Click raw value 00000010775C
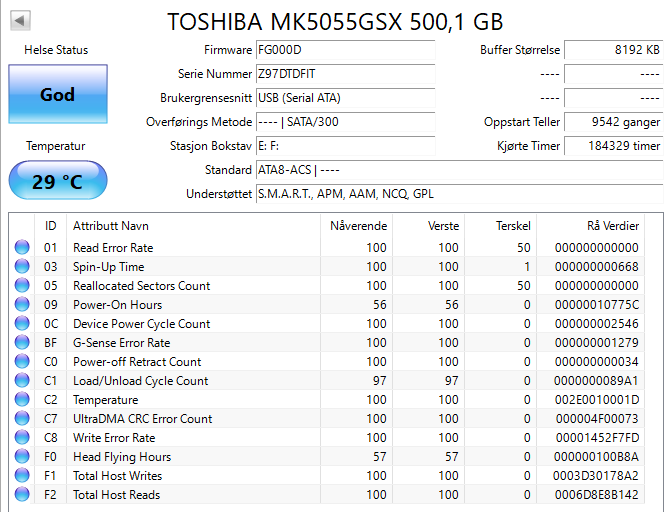Image resolution: width=668 pixels, height=512 pixels. [596, 305]
